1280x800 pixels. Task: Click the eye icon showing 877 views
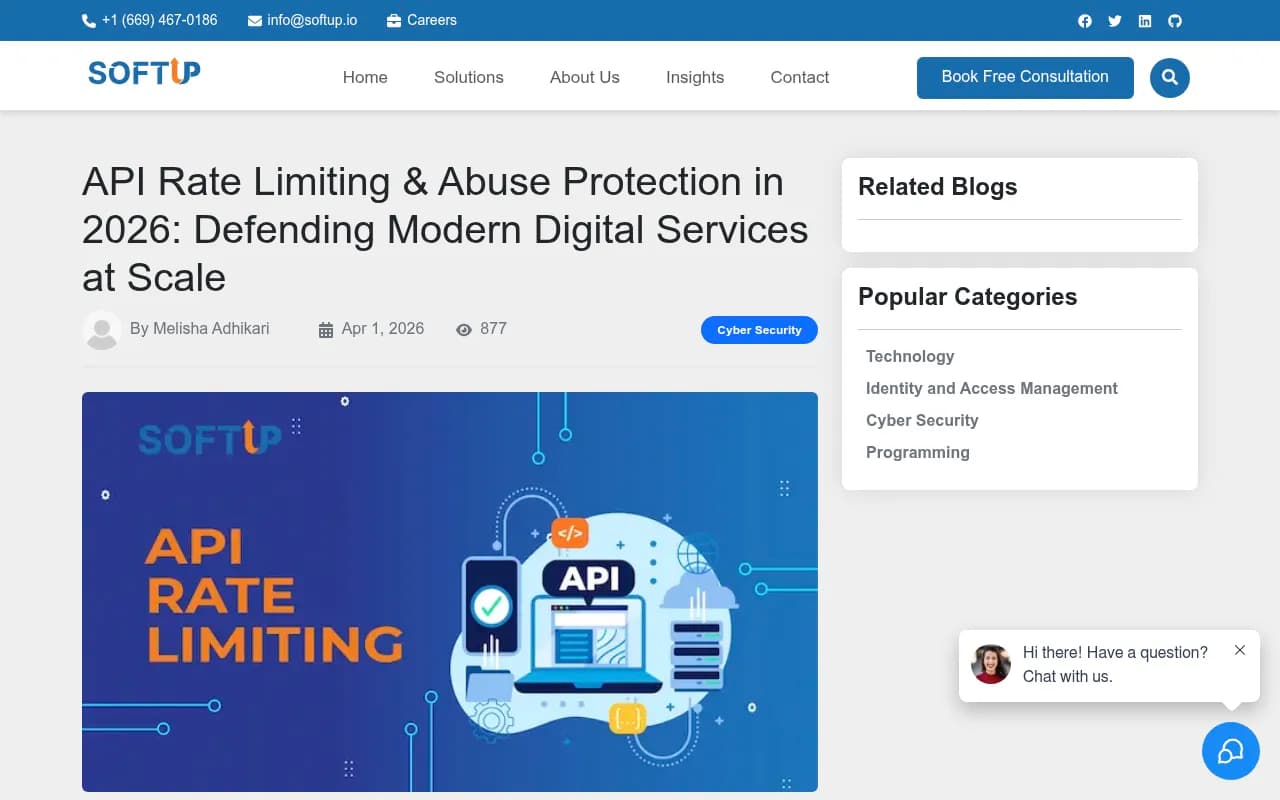pyautogui.click(x=464, y=329)
